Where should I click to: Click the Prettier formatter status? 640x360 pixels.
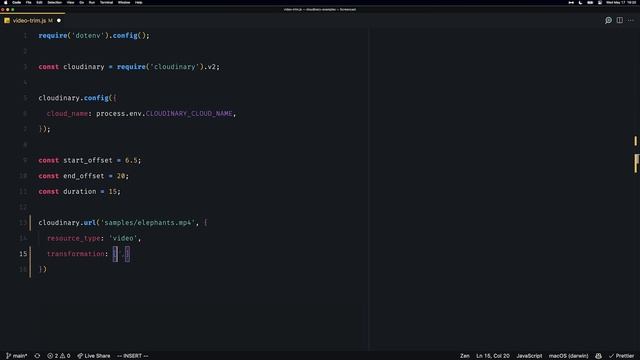621,356
